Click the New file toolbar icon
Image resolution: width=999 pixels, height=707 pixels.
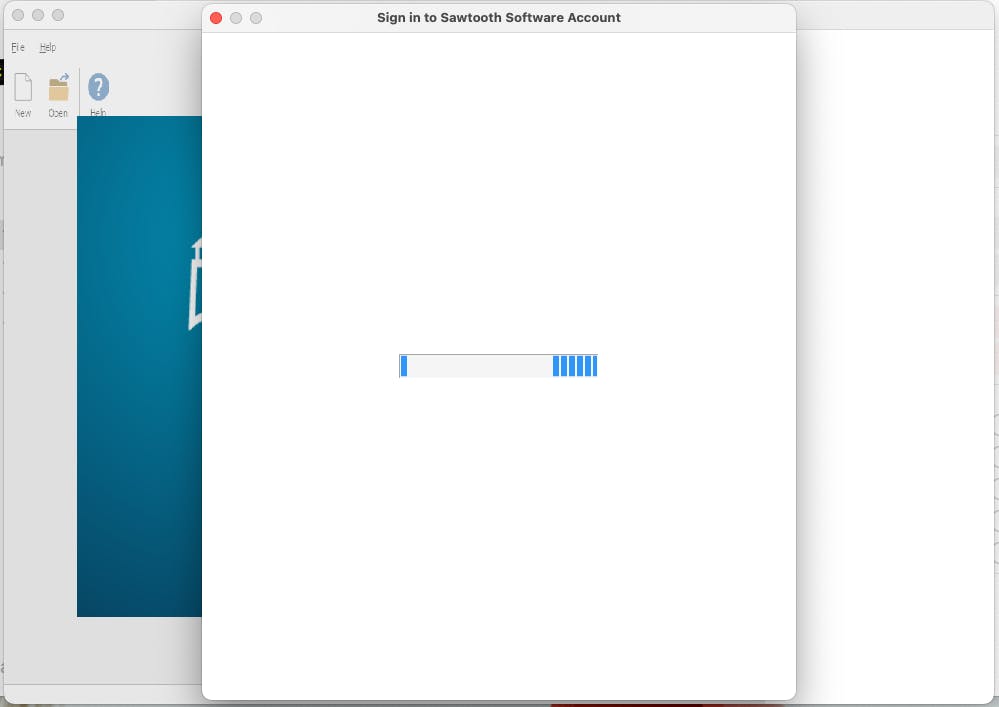pos(23,87)
